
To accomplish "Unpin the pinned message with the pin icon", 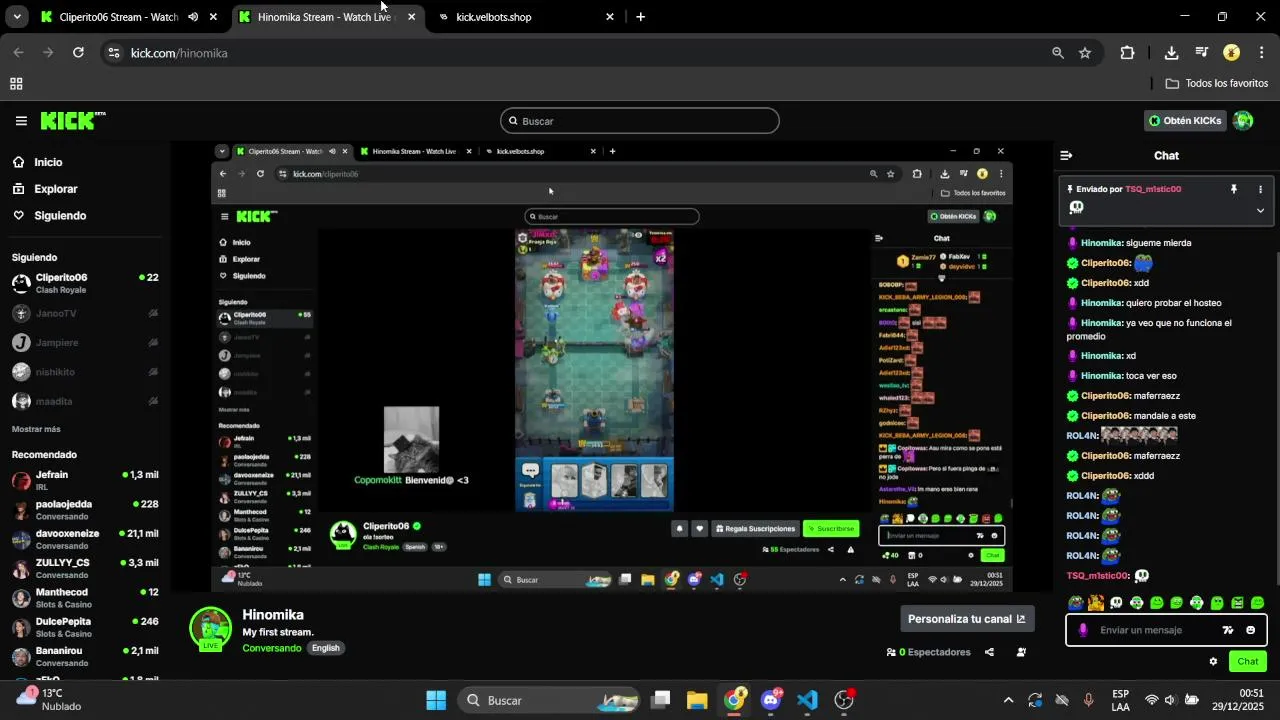I will [1234, 189].
